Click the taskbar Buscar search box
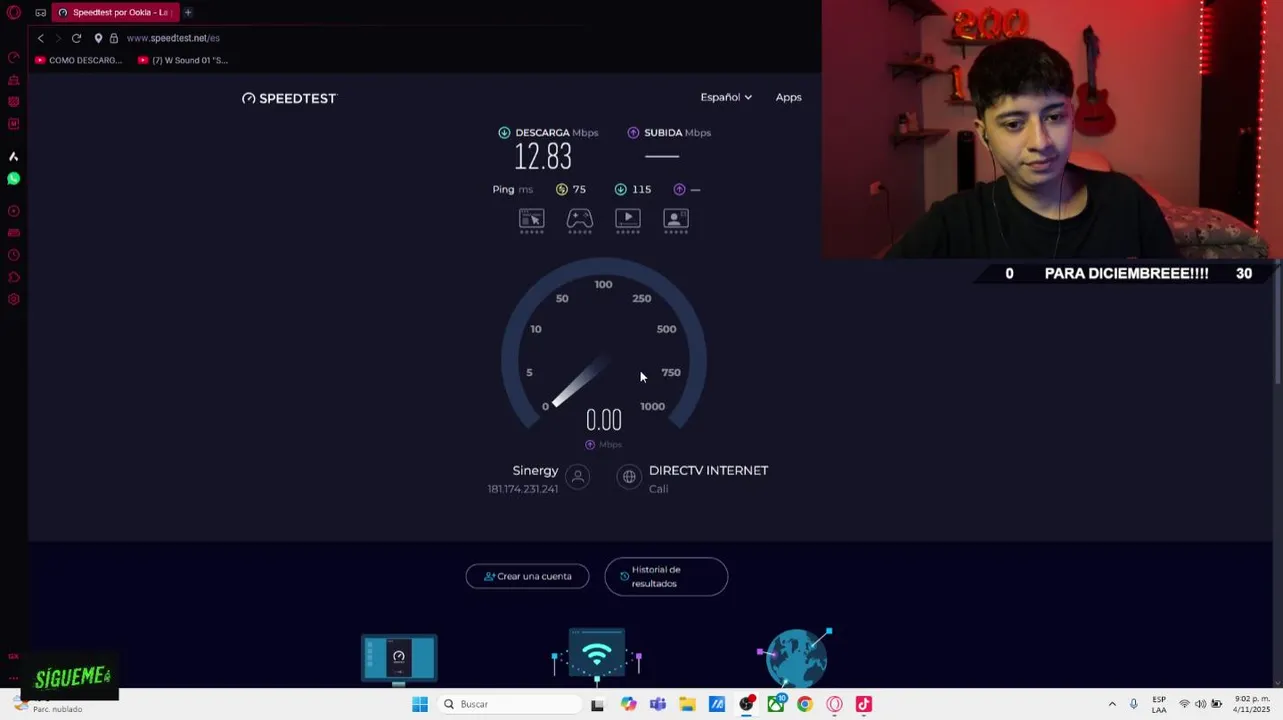The image size is (1283, 720). tap(510, 704)
